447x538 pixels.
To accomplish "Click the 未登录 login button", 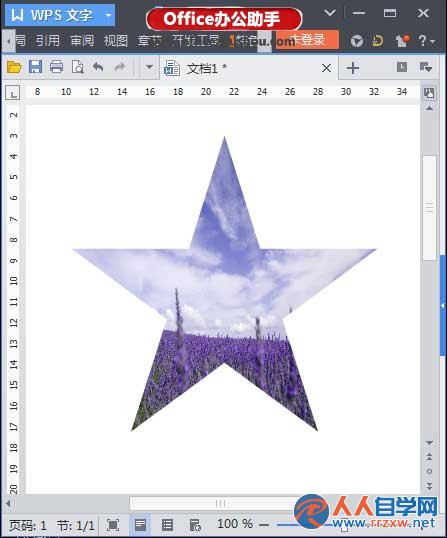I will (307, 40).
